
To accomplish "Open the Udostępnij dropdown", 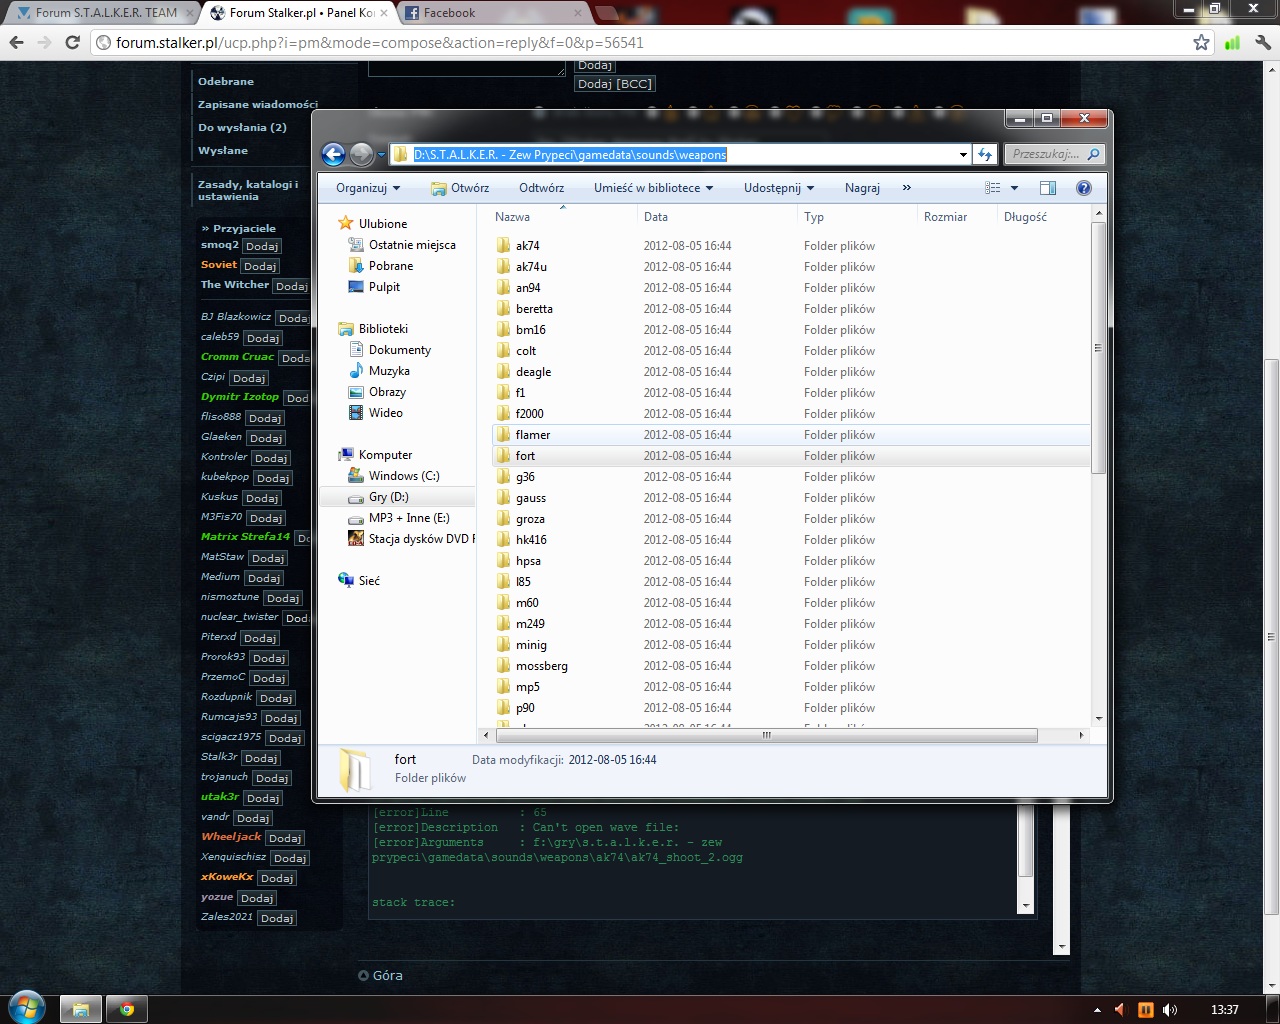I will click(x=779, y=188).
